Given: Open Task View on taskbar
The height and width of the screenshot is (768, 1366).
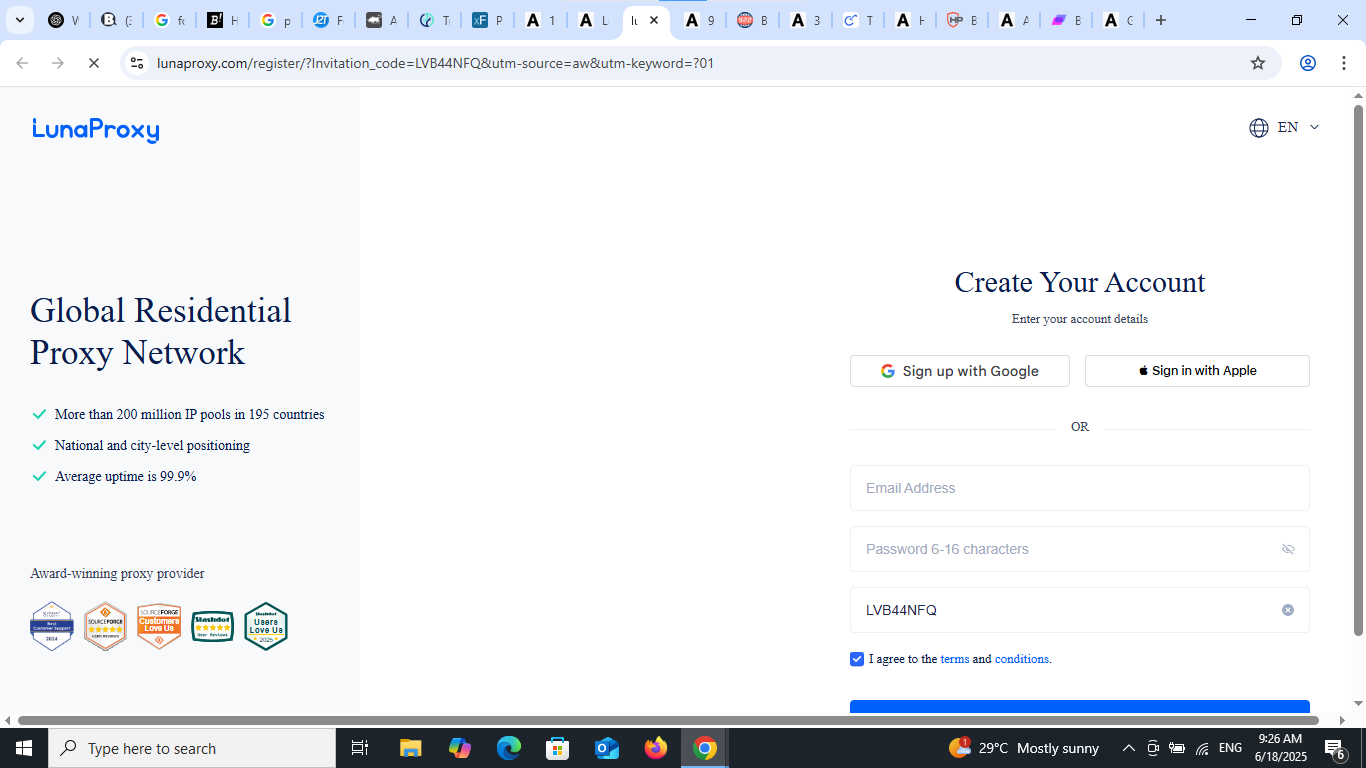Looking at the screenshot, I should (360, 748).
